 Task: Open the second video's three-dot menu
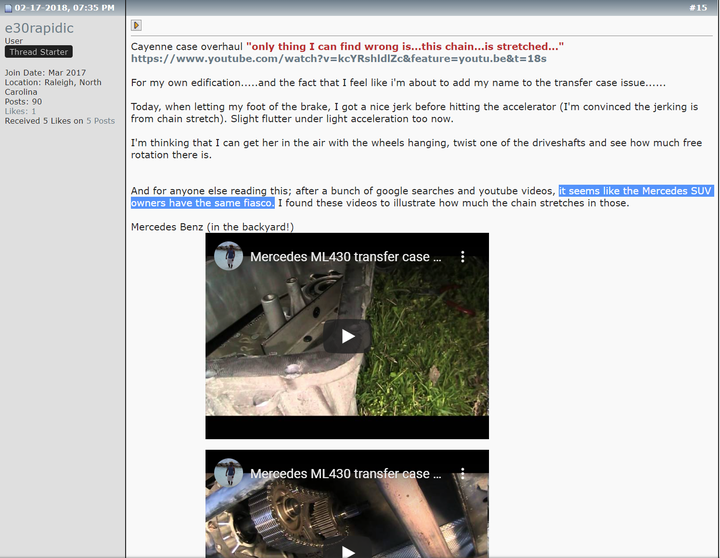click(462, 473)
